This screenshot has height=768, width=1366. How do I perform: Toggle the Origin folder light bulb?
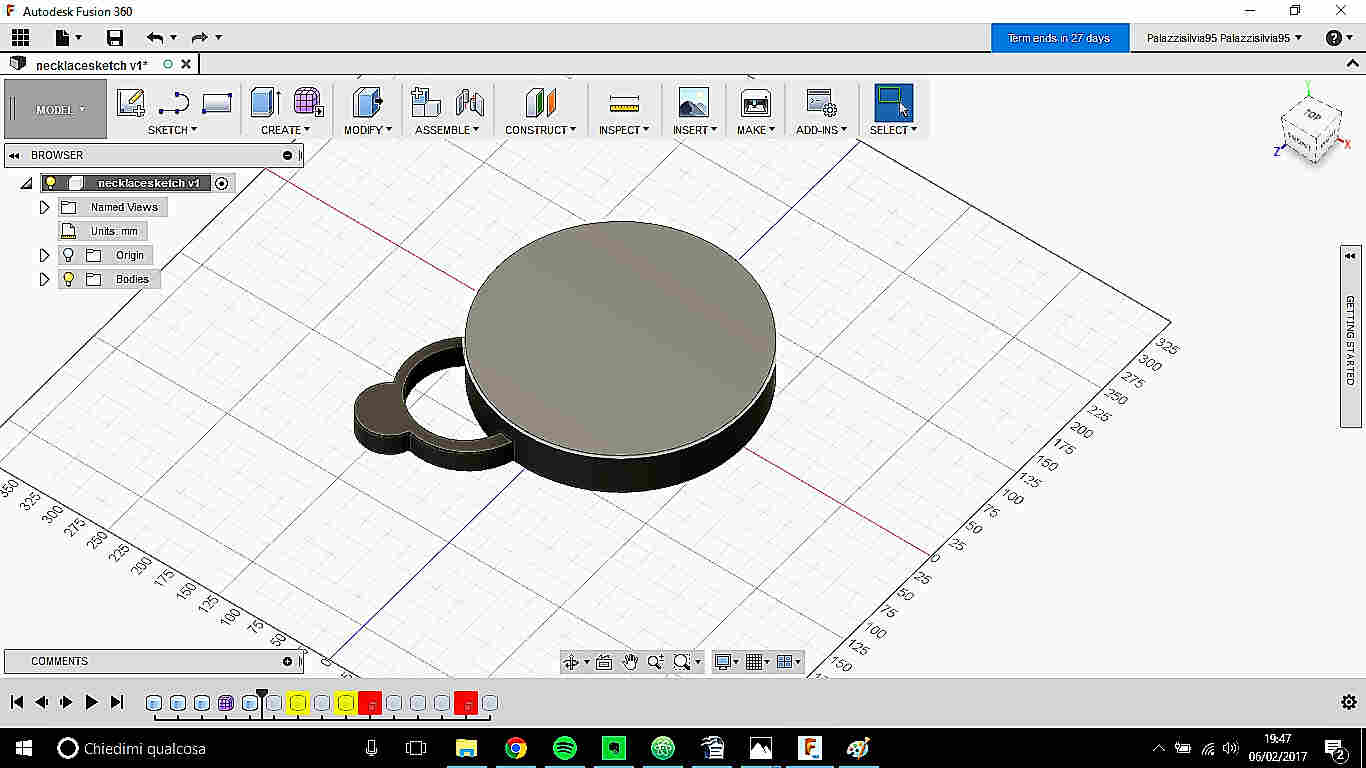click(x=68, y=255)
